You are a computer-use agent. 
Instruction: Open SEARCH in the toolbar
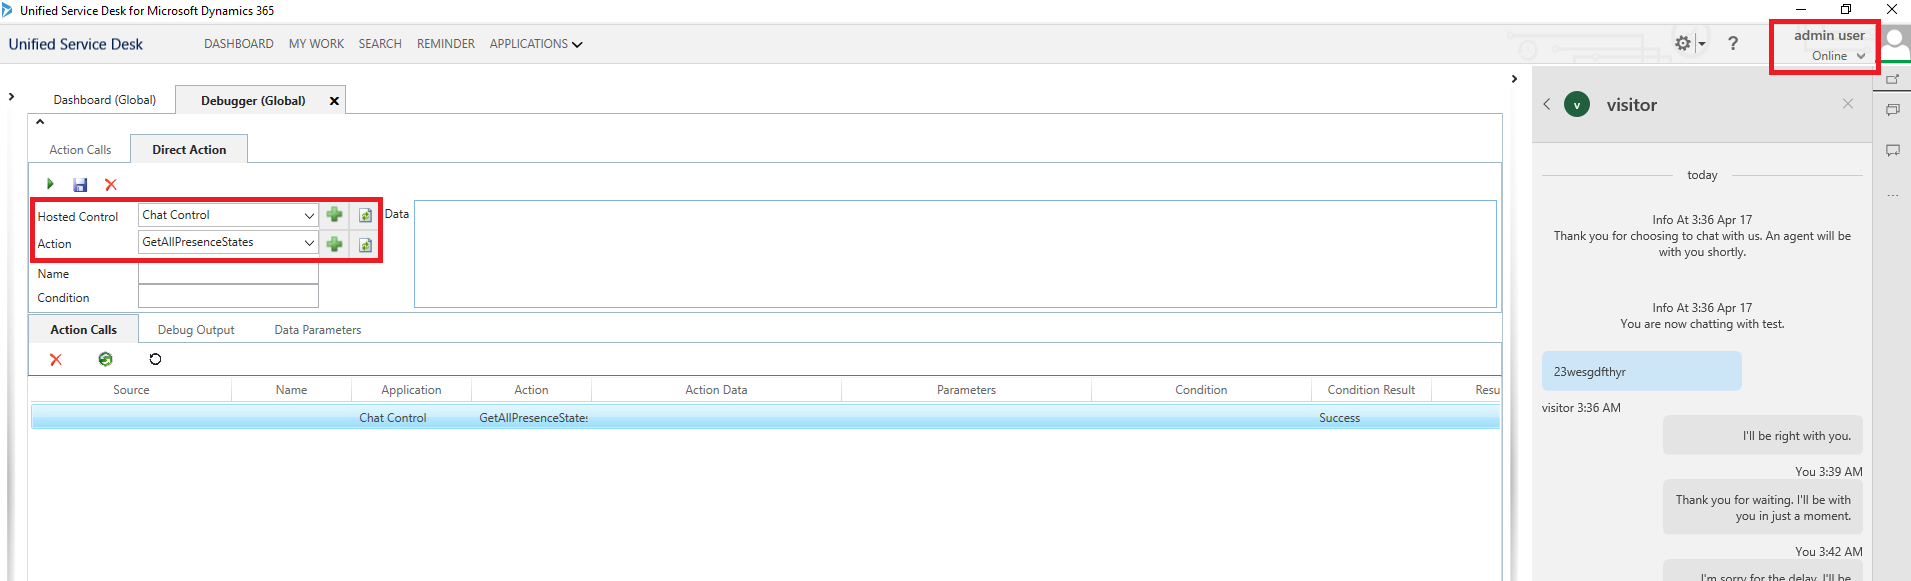(x=380, y=44)
